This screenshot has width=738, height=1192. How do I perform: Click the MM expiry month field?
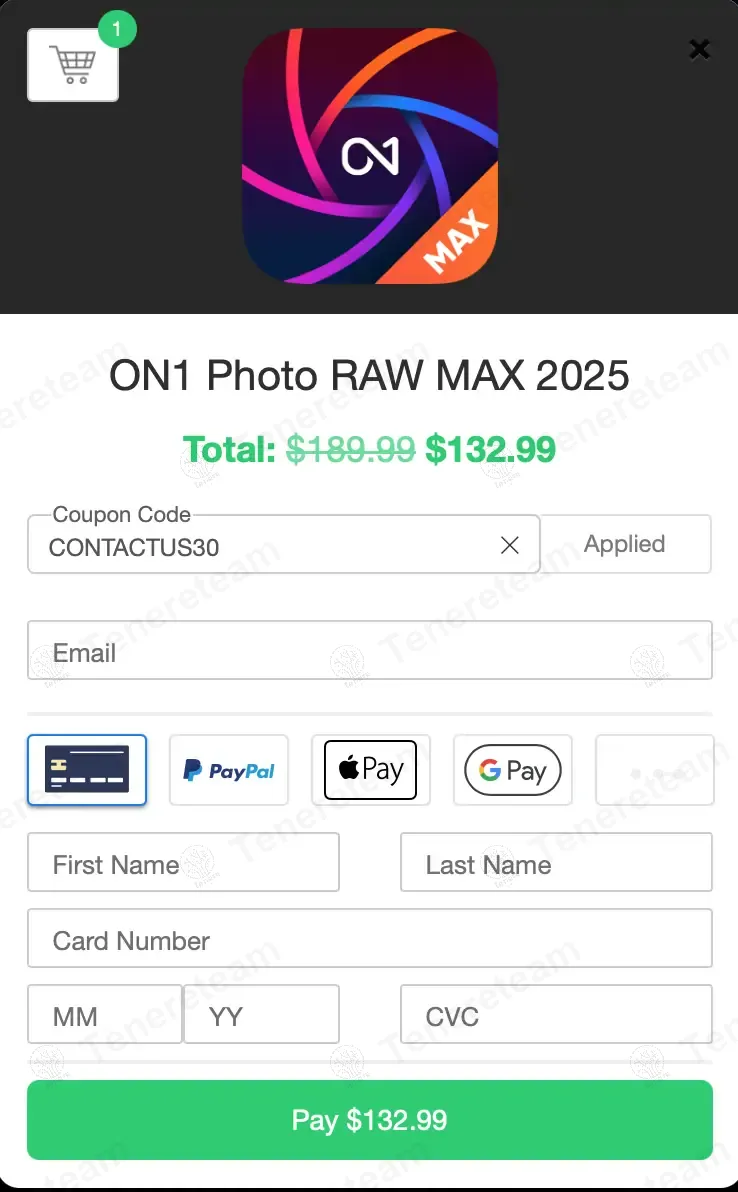click(105, 1015)
